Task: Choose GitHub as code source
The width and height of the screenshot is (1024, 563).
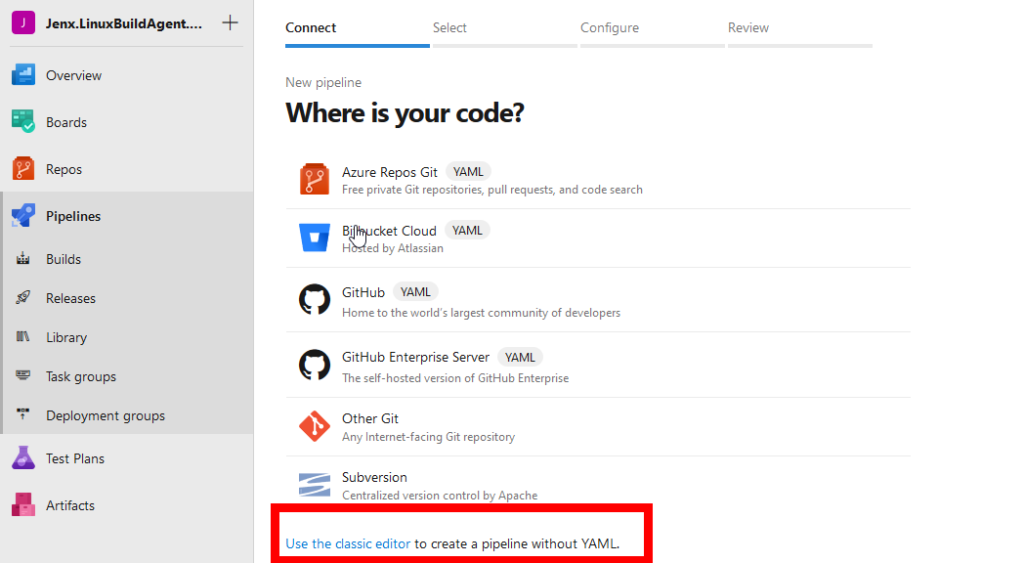Action: tap(598, 300)
